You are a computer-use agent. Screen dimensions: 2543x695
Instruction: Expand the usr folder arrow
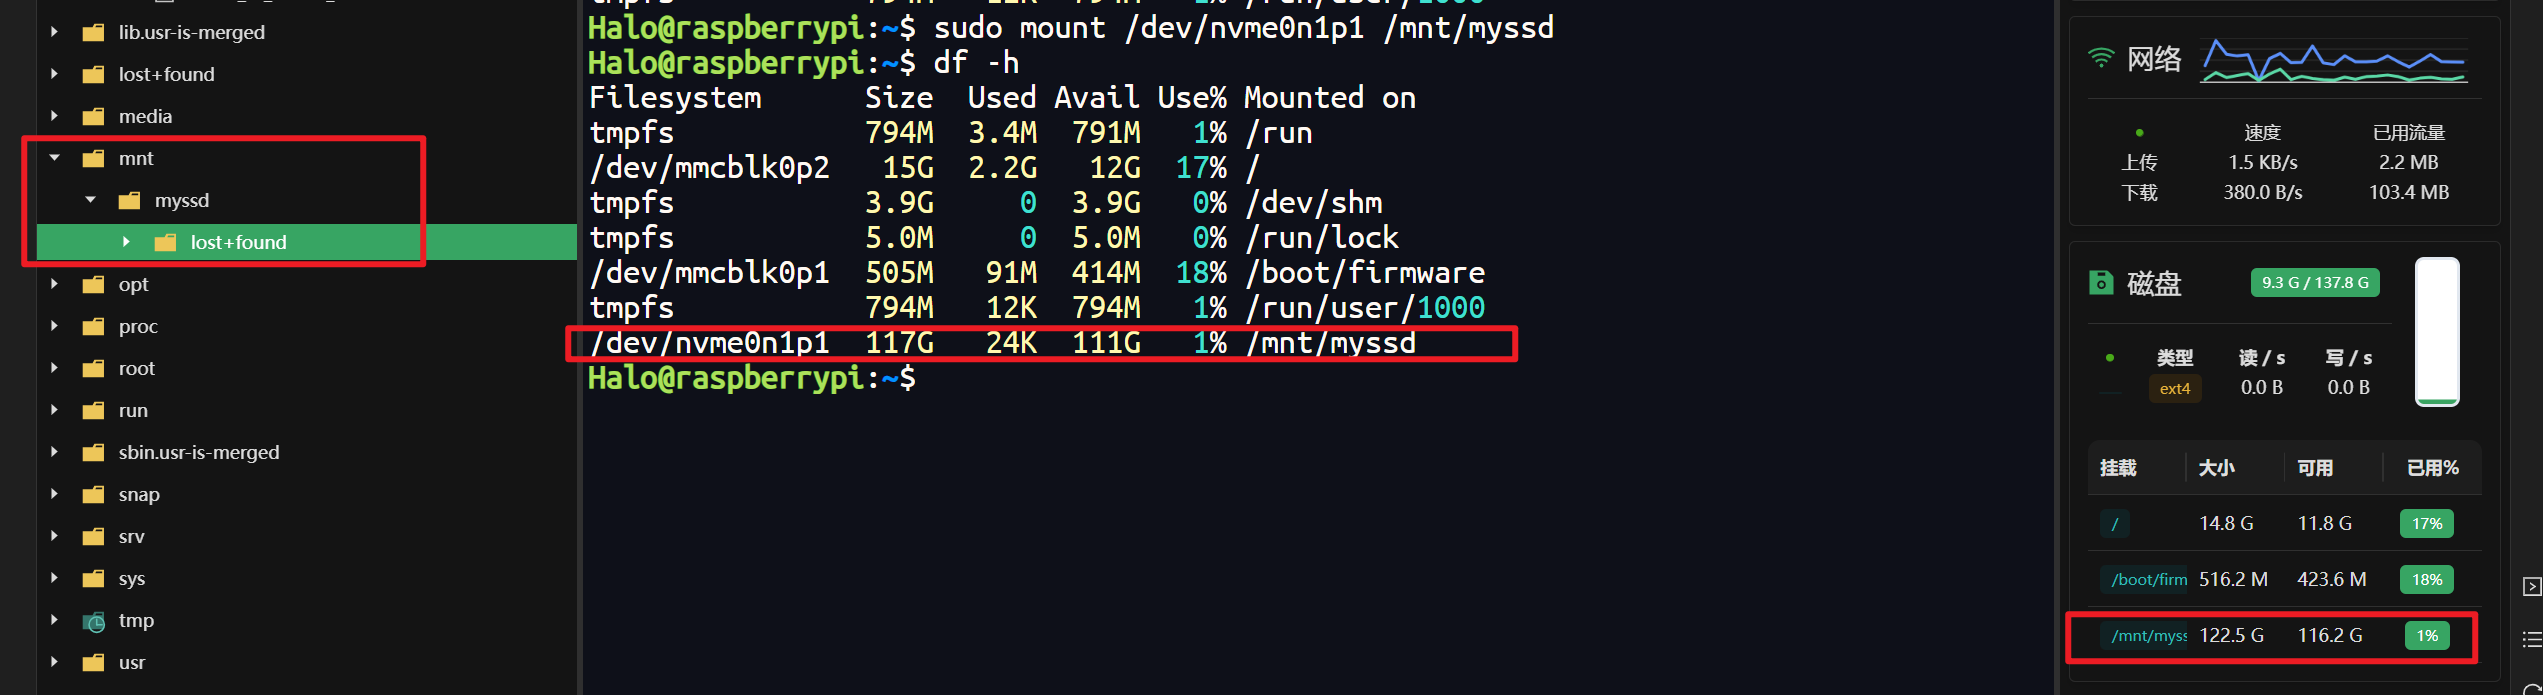pyautogui.click(x=55, y=663)
